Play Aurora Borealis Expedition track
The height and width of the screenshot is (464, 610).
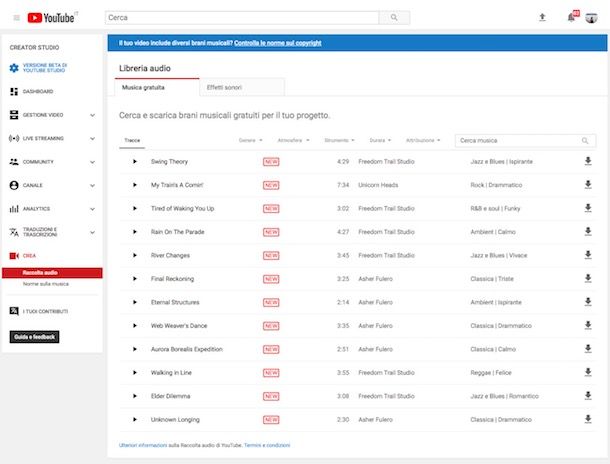pyautogui.click(x=135, y=349)
